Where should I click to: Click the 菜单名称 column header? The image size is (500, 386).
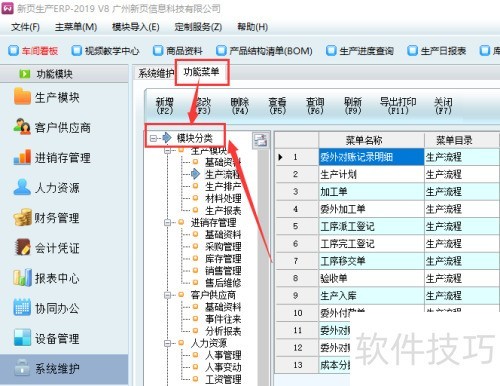point(371,140)
